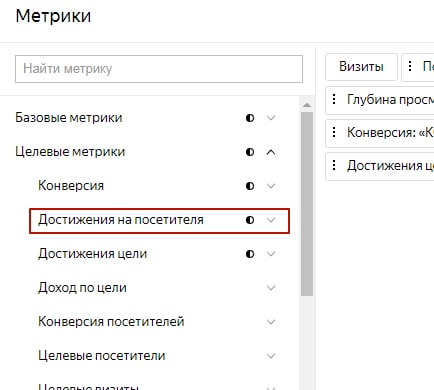Click the half-circle icon beside Целевые метрики
Screen dimensions: 434x390
pyautogui.click(x=250, y=152)
